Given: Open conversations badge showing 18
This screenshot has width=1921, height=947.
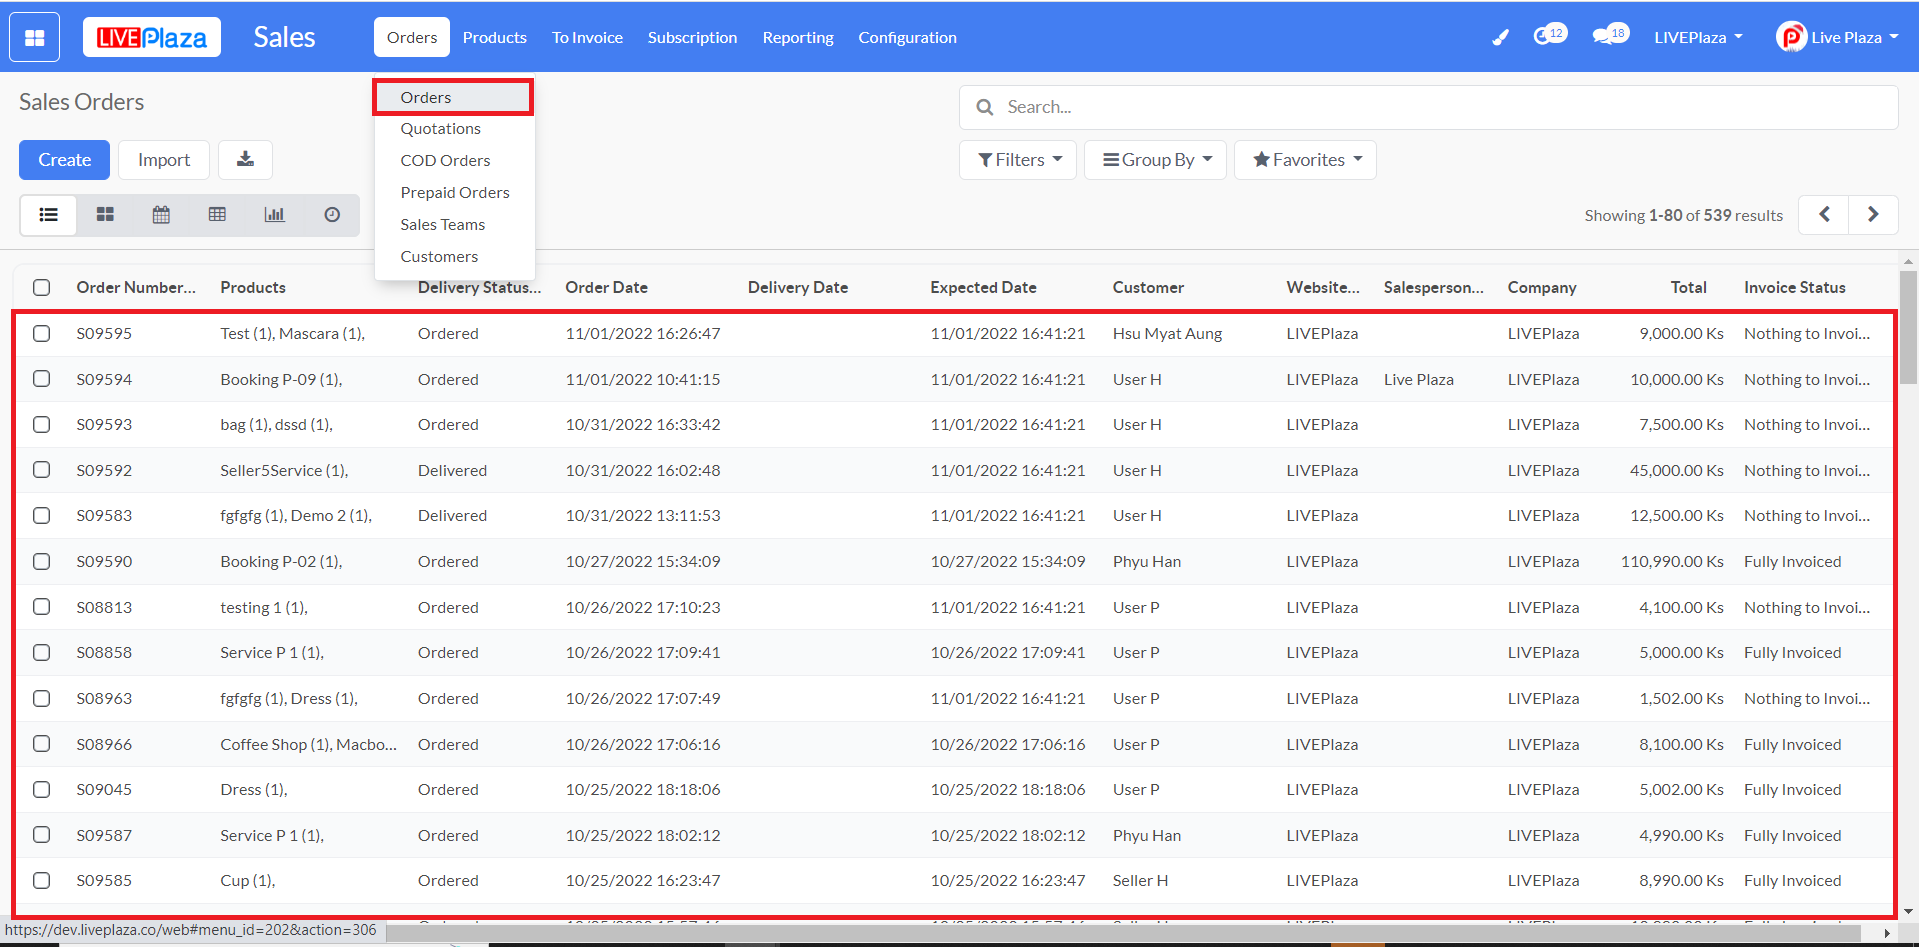Looking at the screenshot, I should click(1610, 35).
